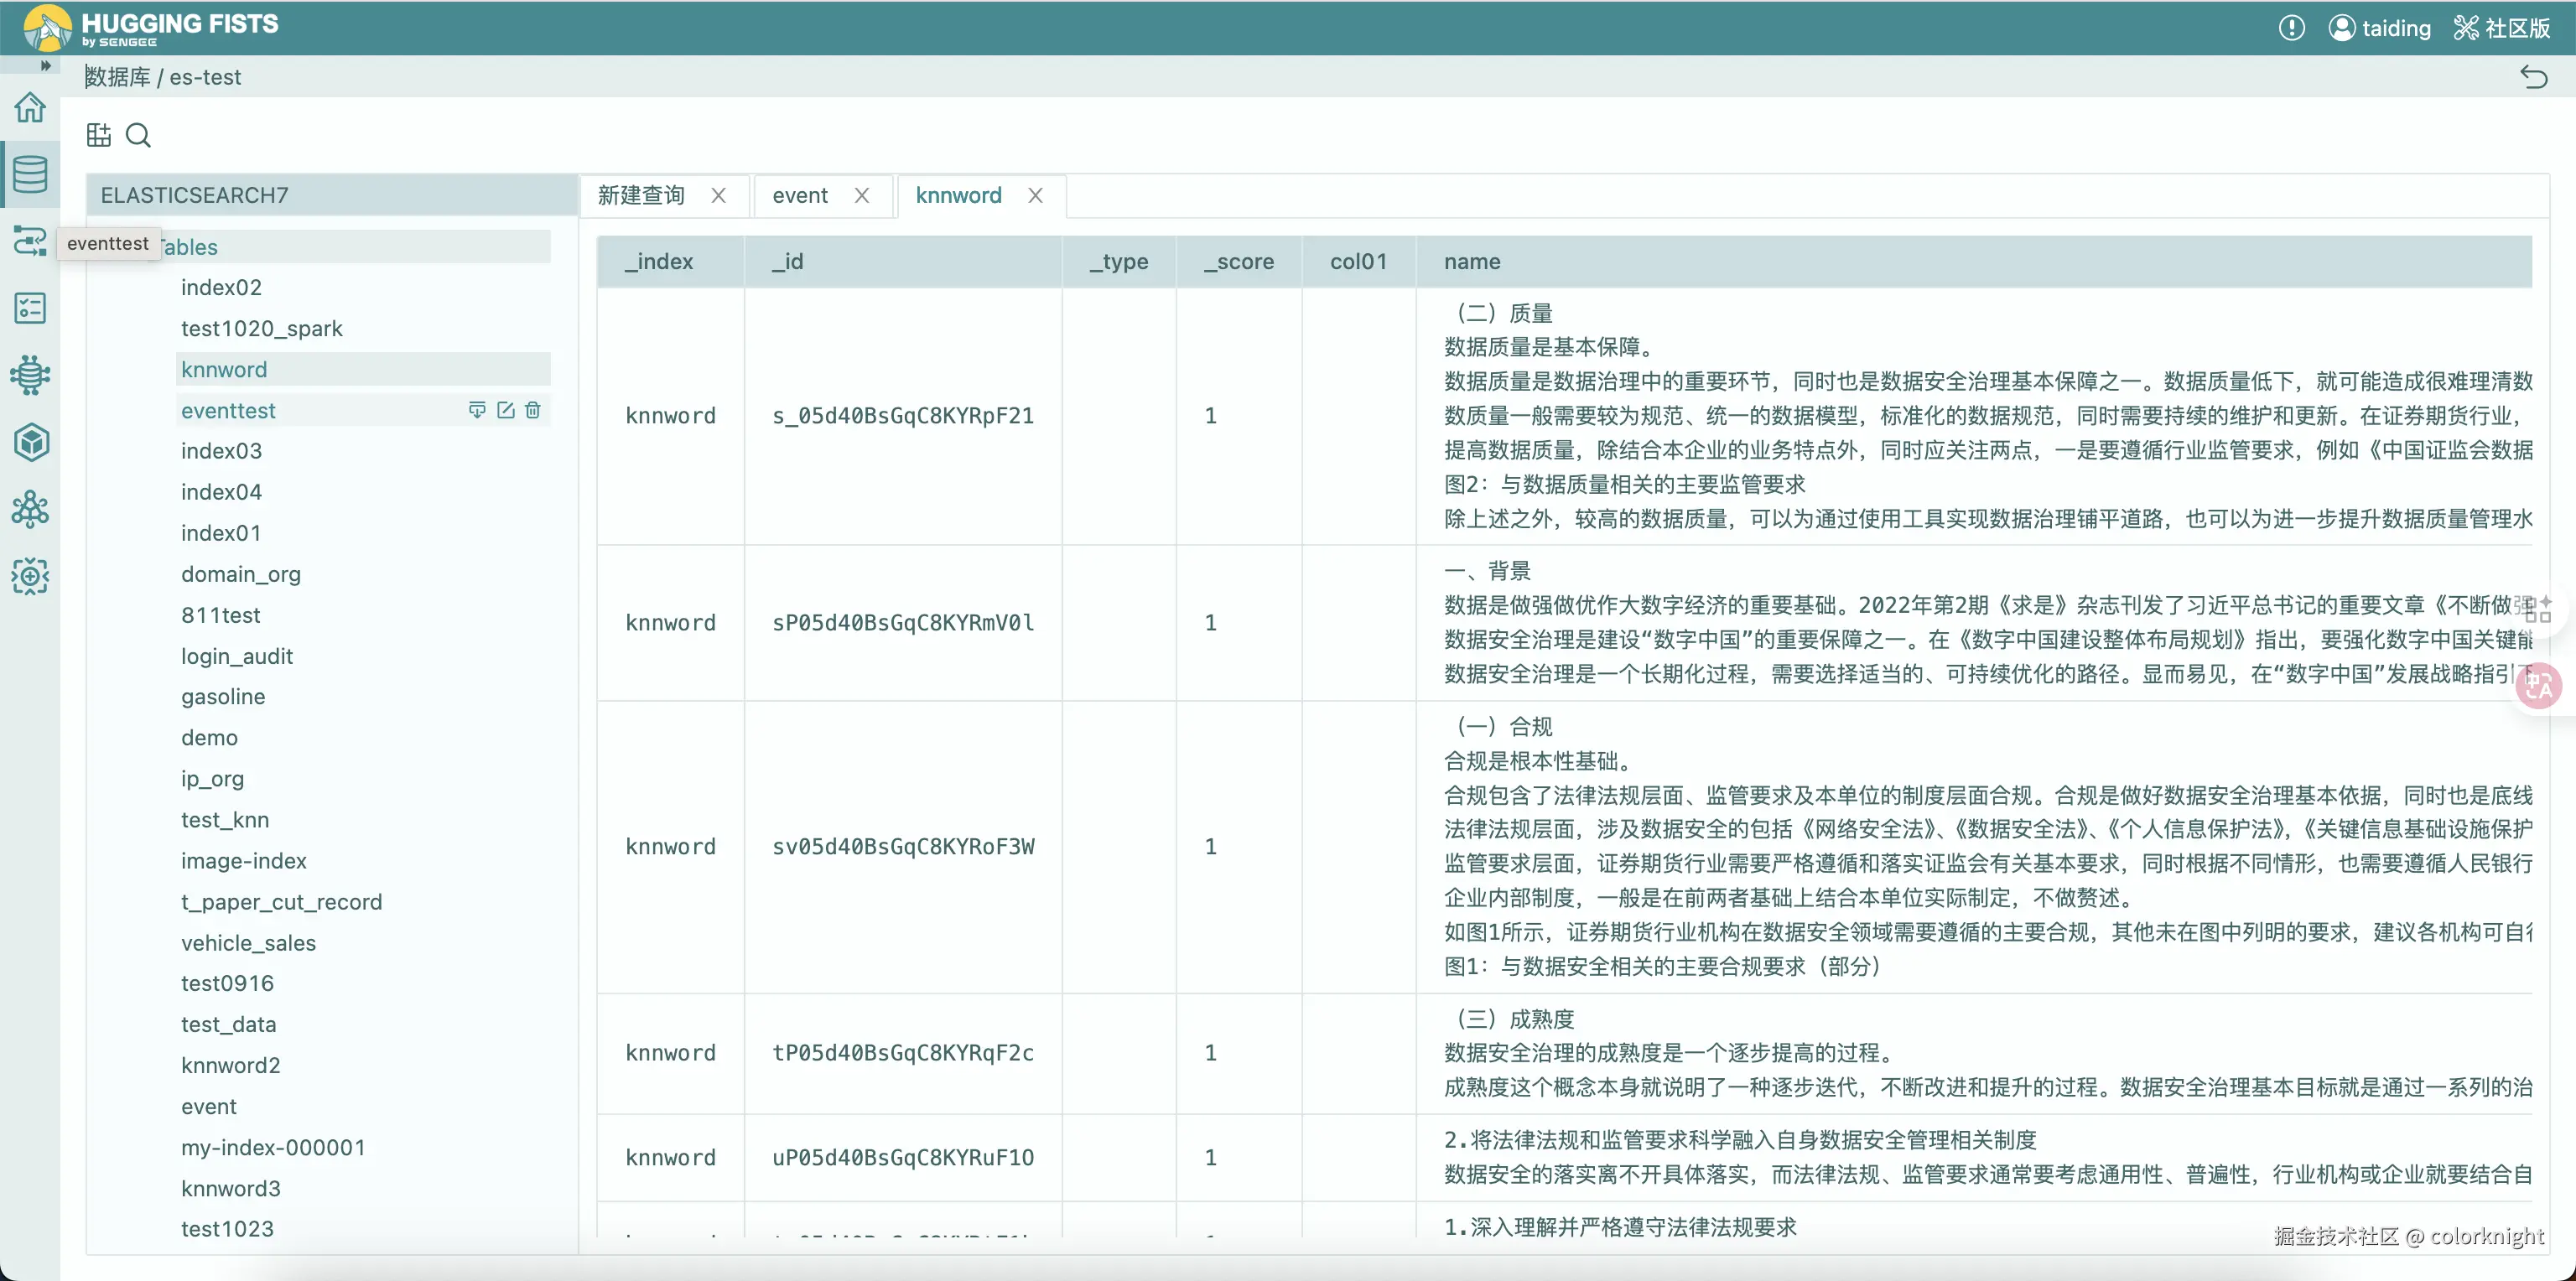This screenshot has height=1281, width=2576.
Task: Select the test1020_spark table
Action: (261, 328)
